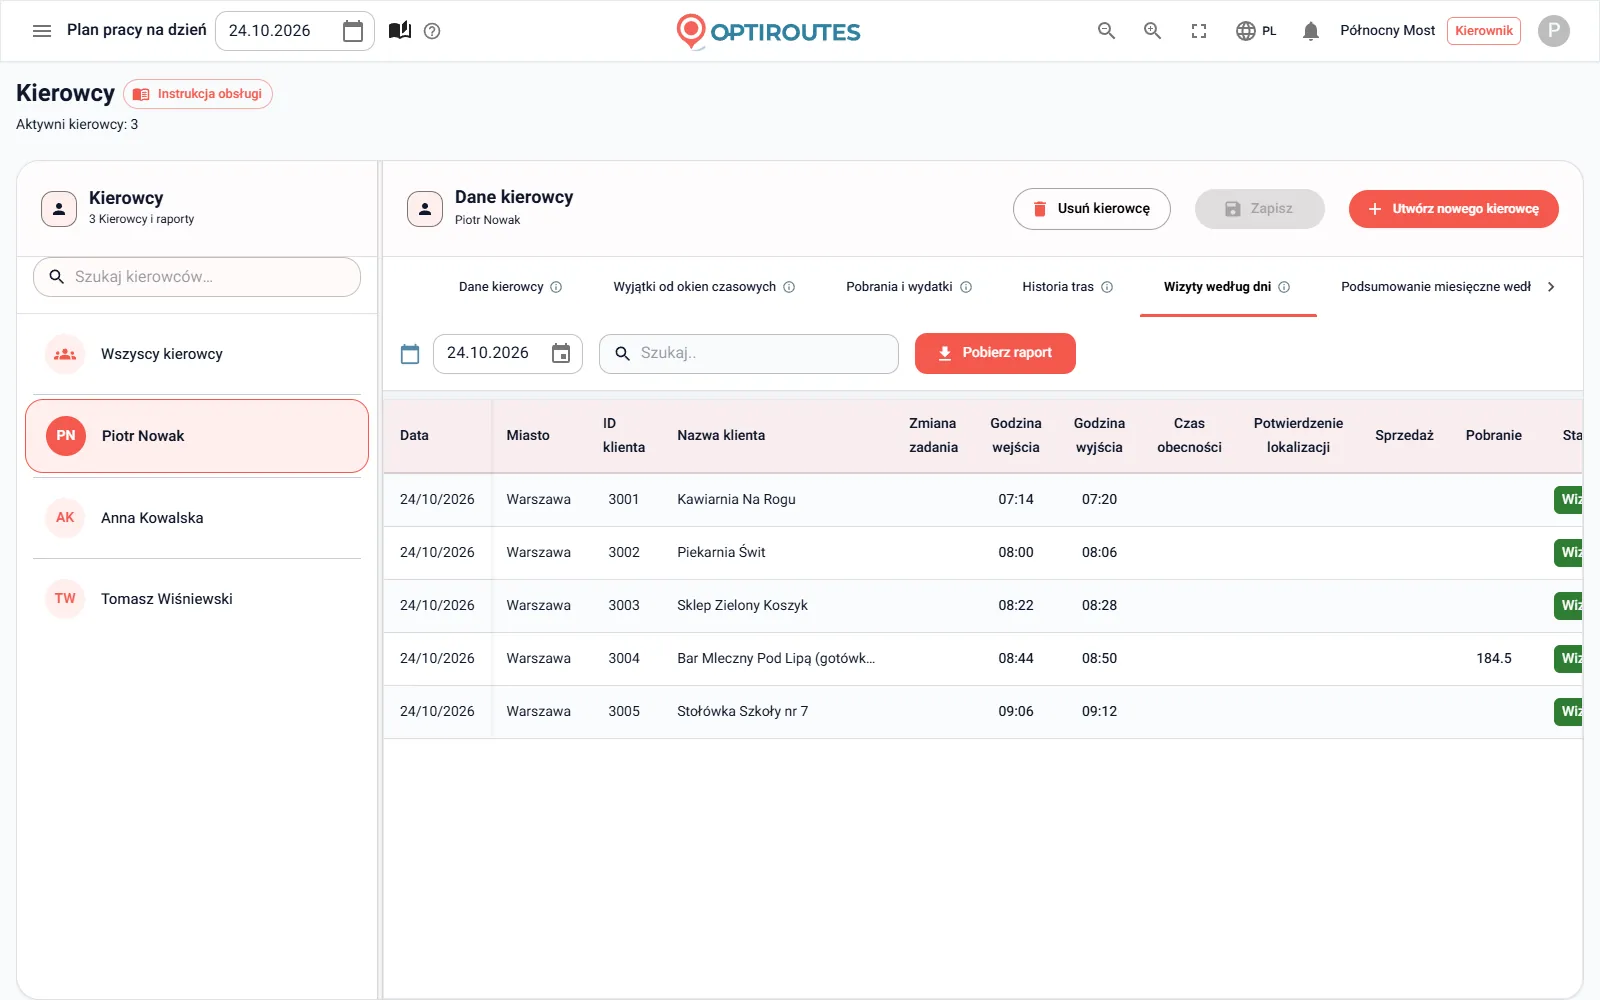Screen dimensions: 1600x1000
Task: Click Usuń kierowcę button
Action: pos(1092,209)
